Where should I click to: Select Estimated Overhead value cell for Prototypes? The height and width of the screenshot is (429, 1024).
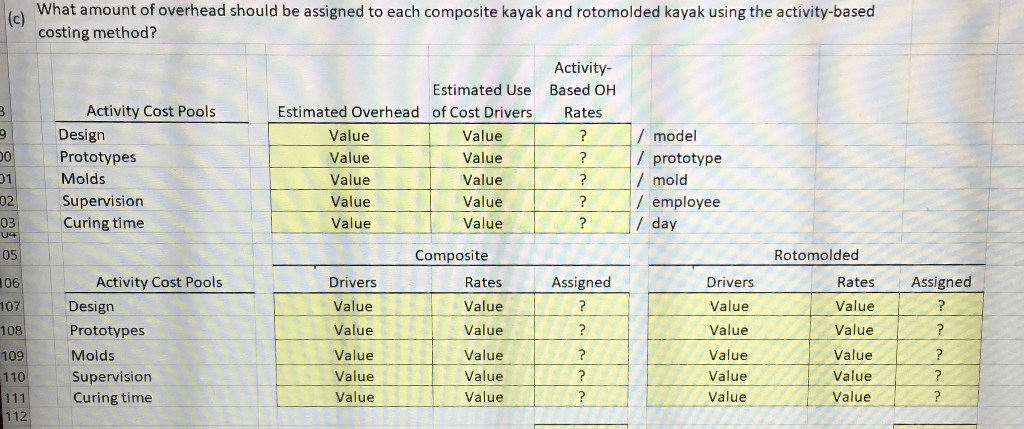(x=349, y=157)
